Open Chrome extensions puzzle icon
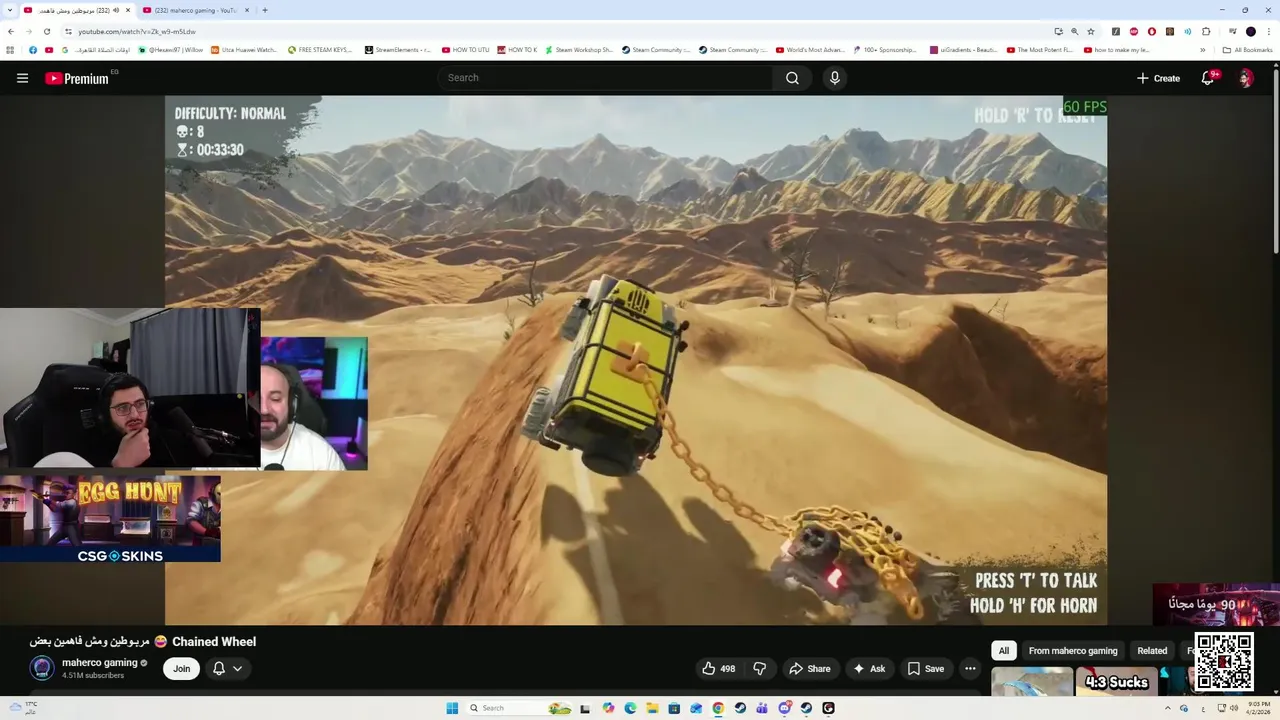 coord(1206,31)
